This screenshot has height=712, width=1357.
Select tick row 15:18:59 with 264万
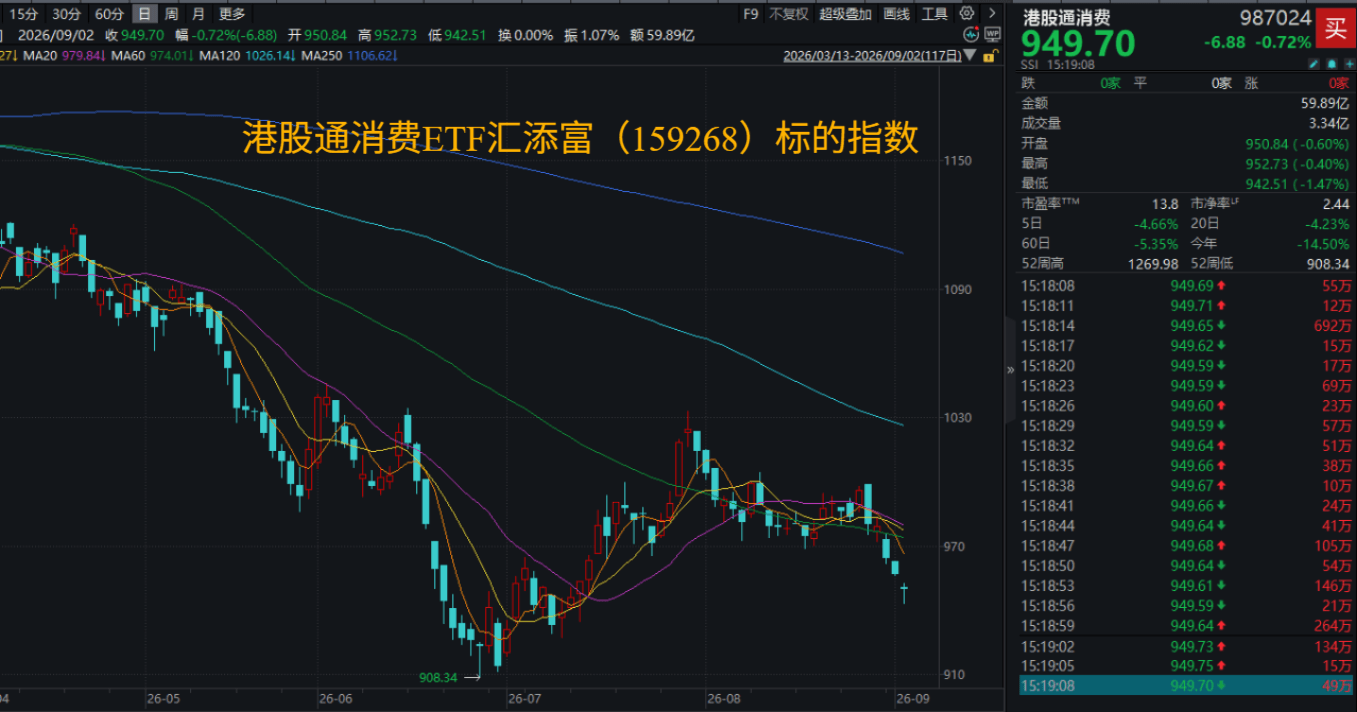(1186, 626)
